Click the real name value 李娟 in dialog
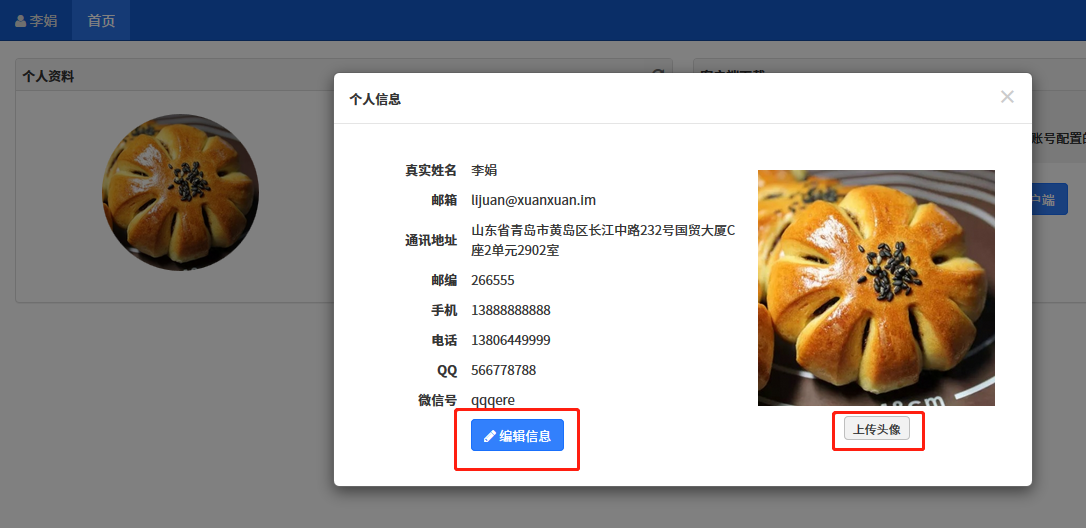 [484, 170]
